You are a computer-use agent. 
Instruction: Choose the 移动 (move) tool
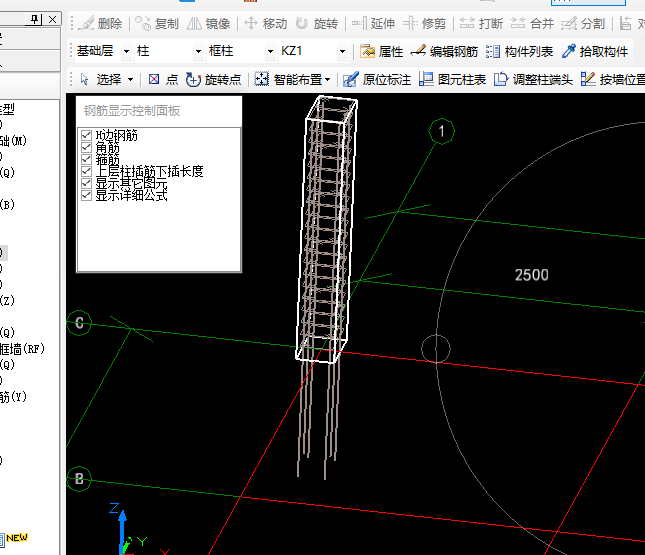(265, 23)
